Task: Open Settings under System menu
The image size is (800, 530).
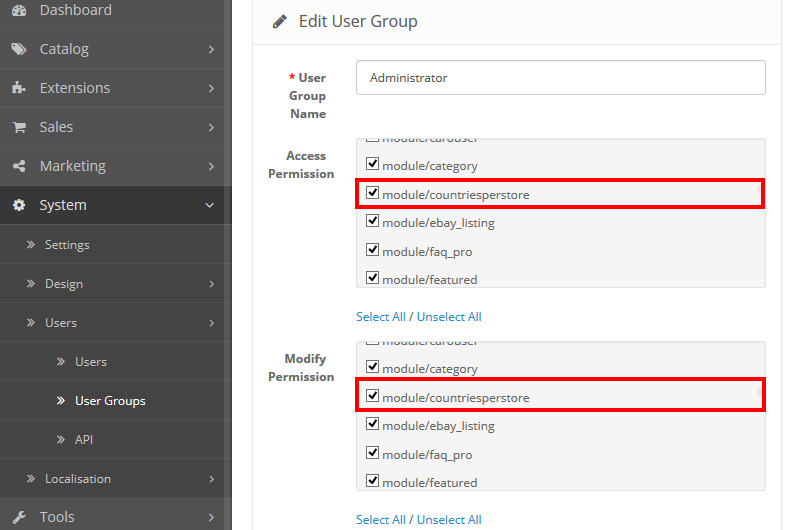Action: coord(67,245)
